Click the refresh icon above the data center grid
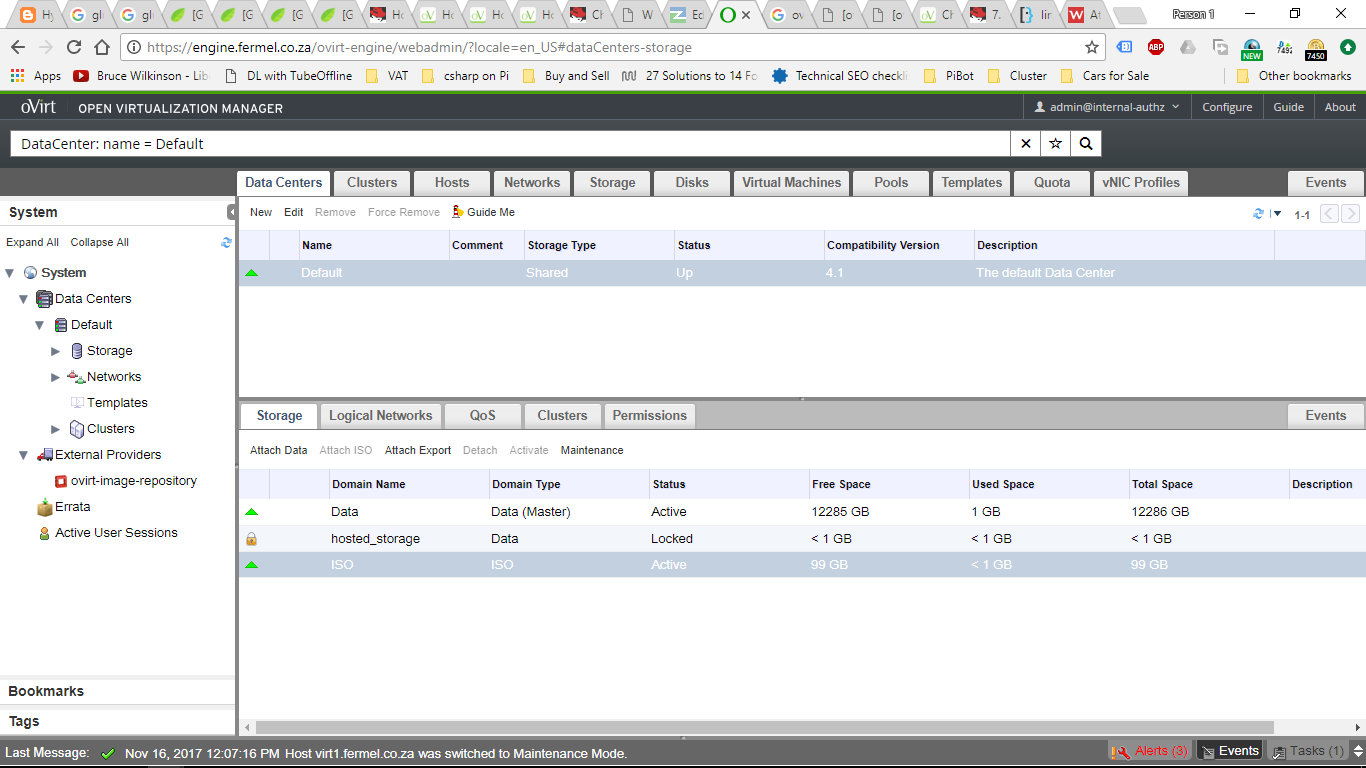Viewport: 1366px width, 768px height. click(x=1258, y=213)
